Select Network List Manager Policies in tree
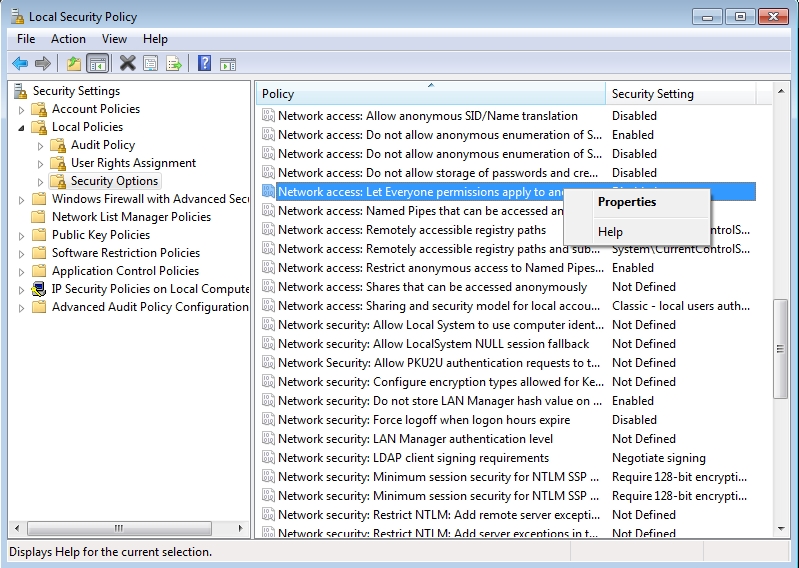 [x=131, y=217]
